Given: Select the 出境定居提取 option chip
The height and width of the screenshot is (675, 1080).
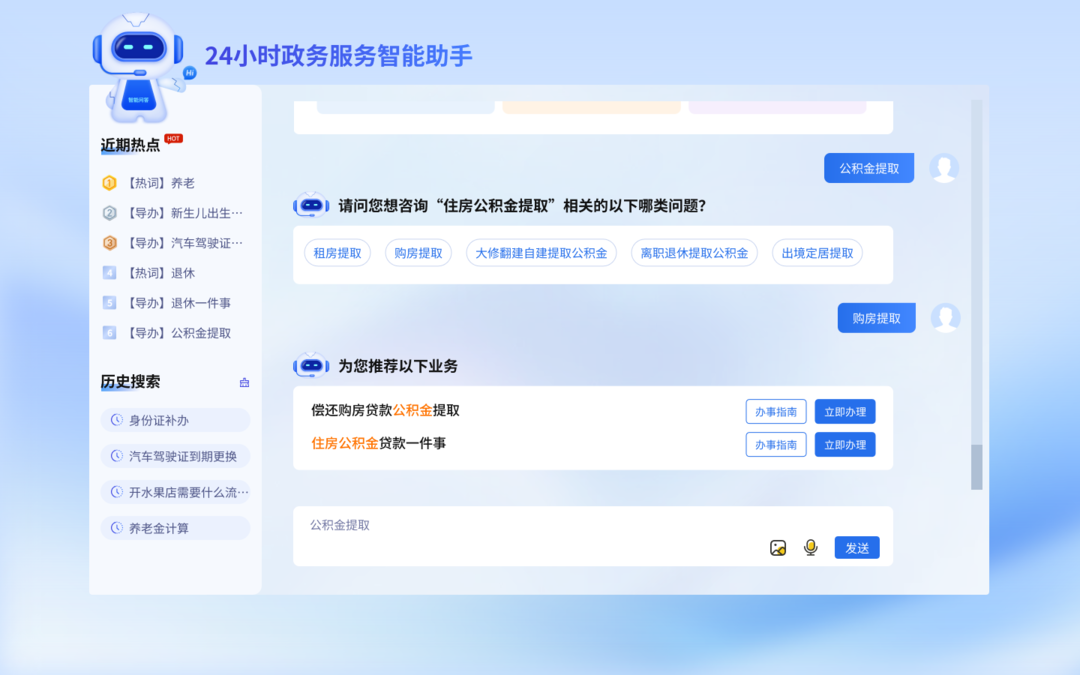Looking at the screenshot, I should (x=817, y=253).
